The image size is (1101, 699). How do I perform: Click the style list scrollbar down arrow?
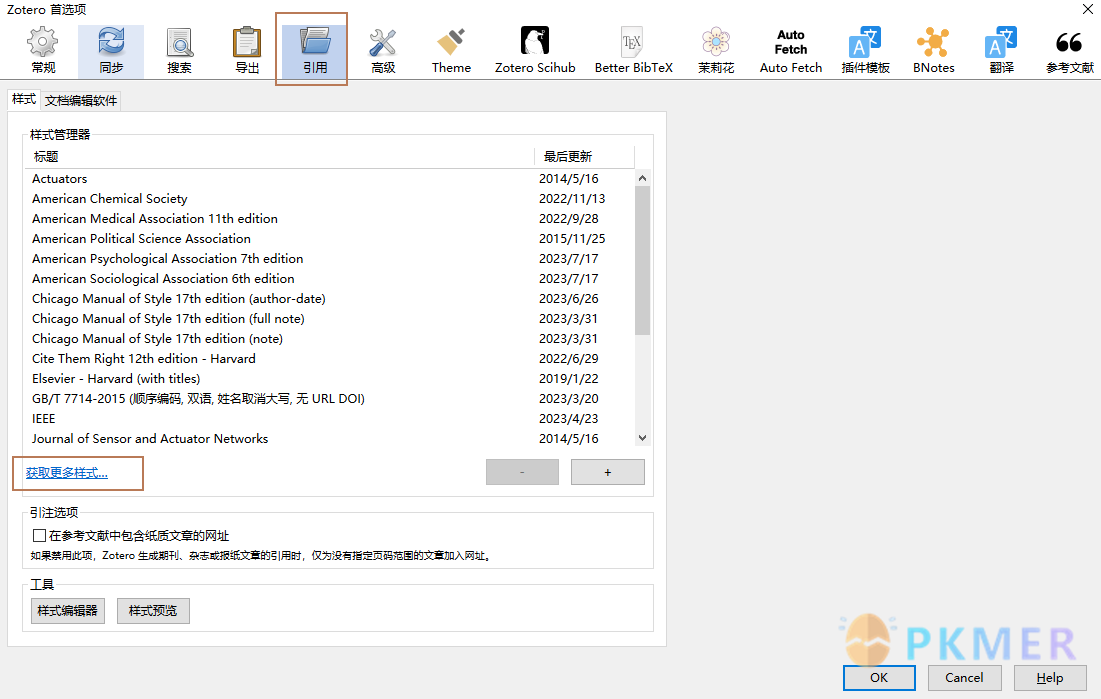[642, 438]
